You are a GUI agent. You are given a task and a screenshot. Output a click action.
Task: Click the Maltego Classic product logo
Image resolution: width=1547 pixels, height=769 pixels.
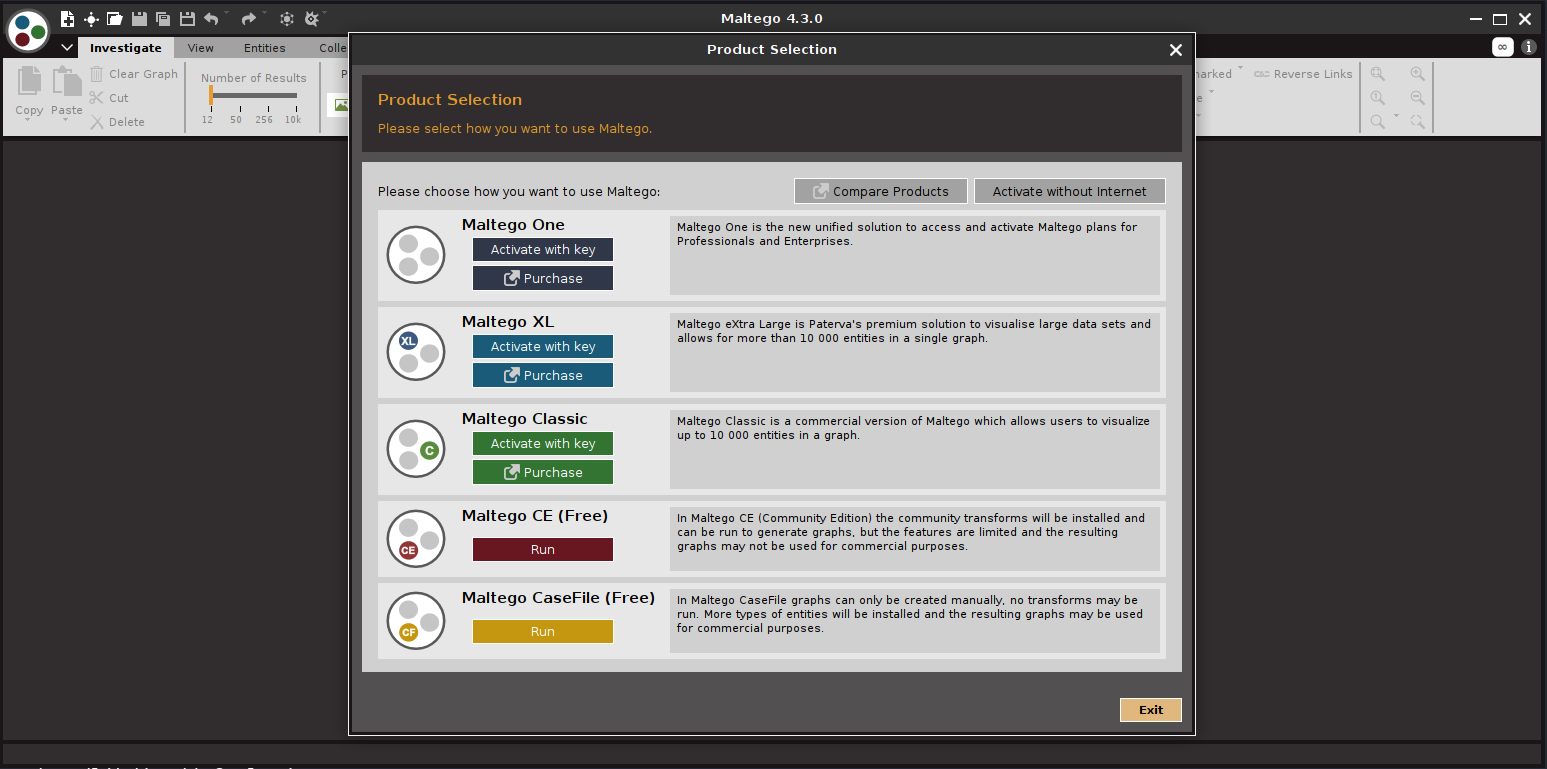click(416, 449)
